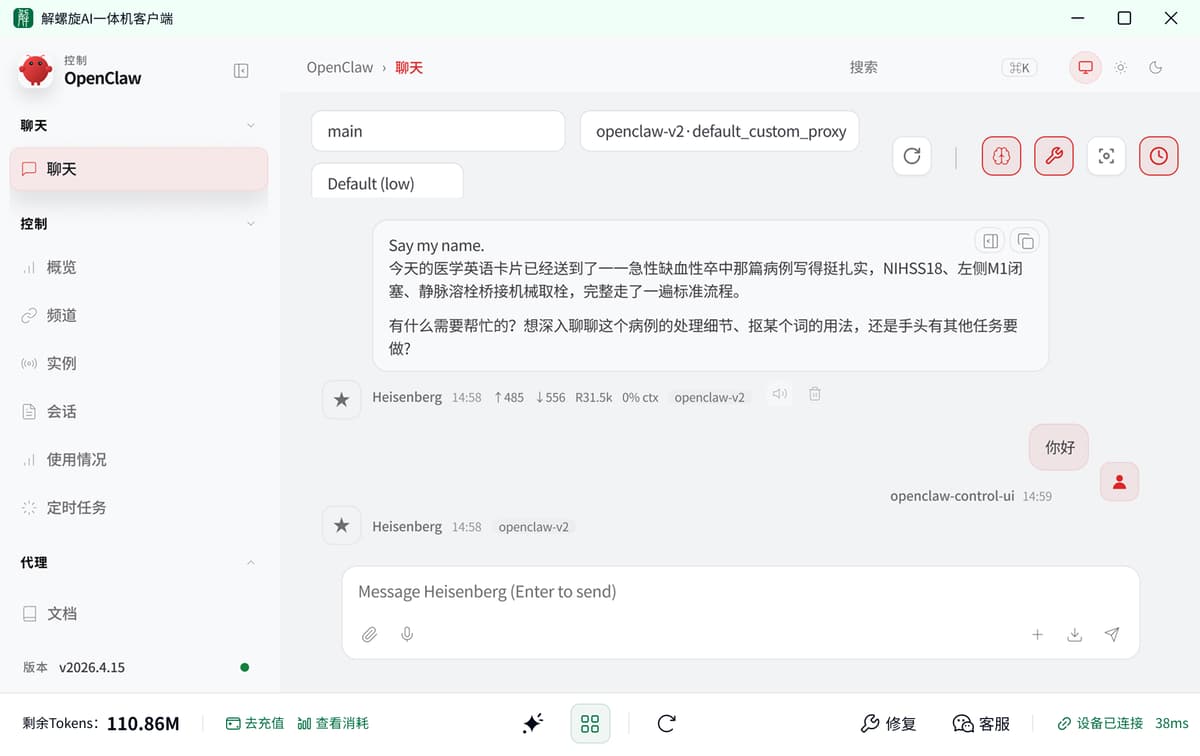Viewport: 1200px width, 756px height.
Task: Switch to system theme monitor icon
Action: point(1084,68)
